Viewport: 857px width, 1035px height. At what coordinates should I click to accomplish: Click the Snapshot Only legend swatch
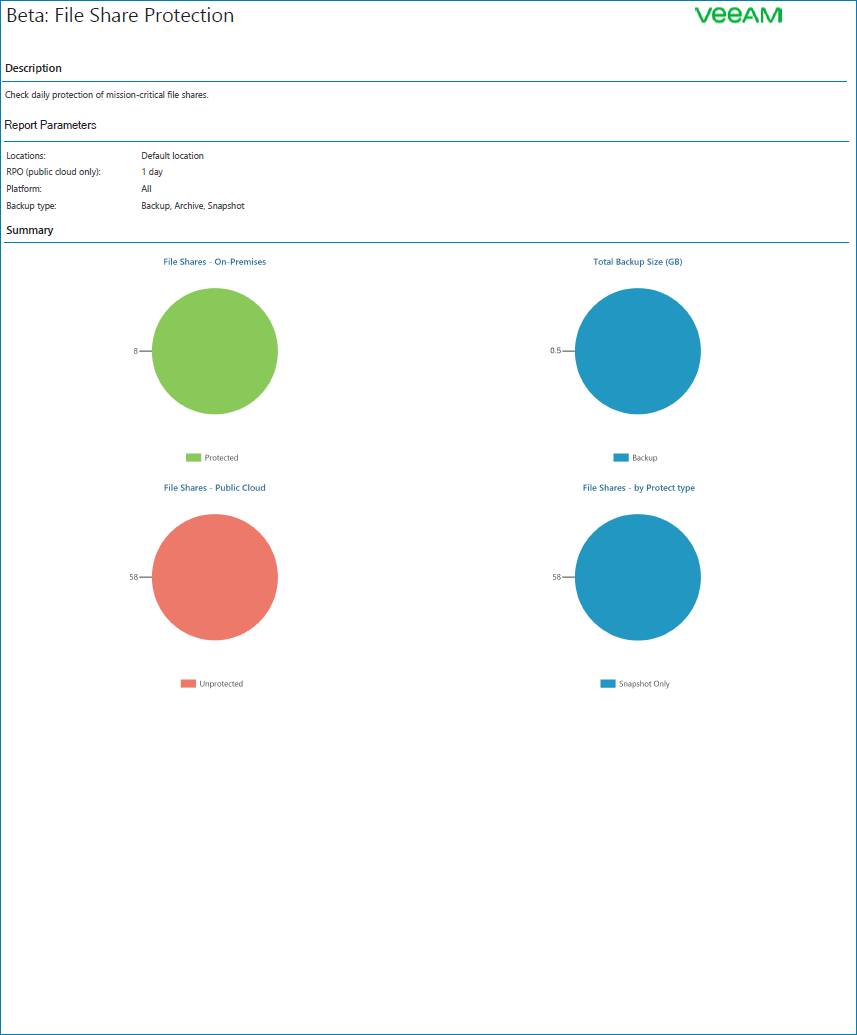[x=607, y=684]
